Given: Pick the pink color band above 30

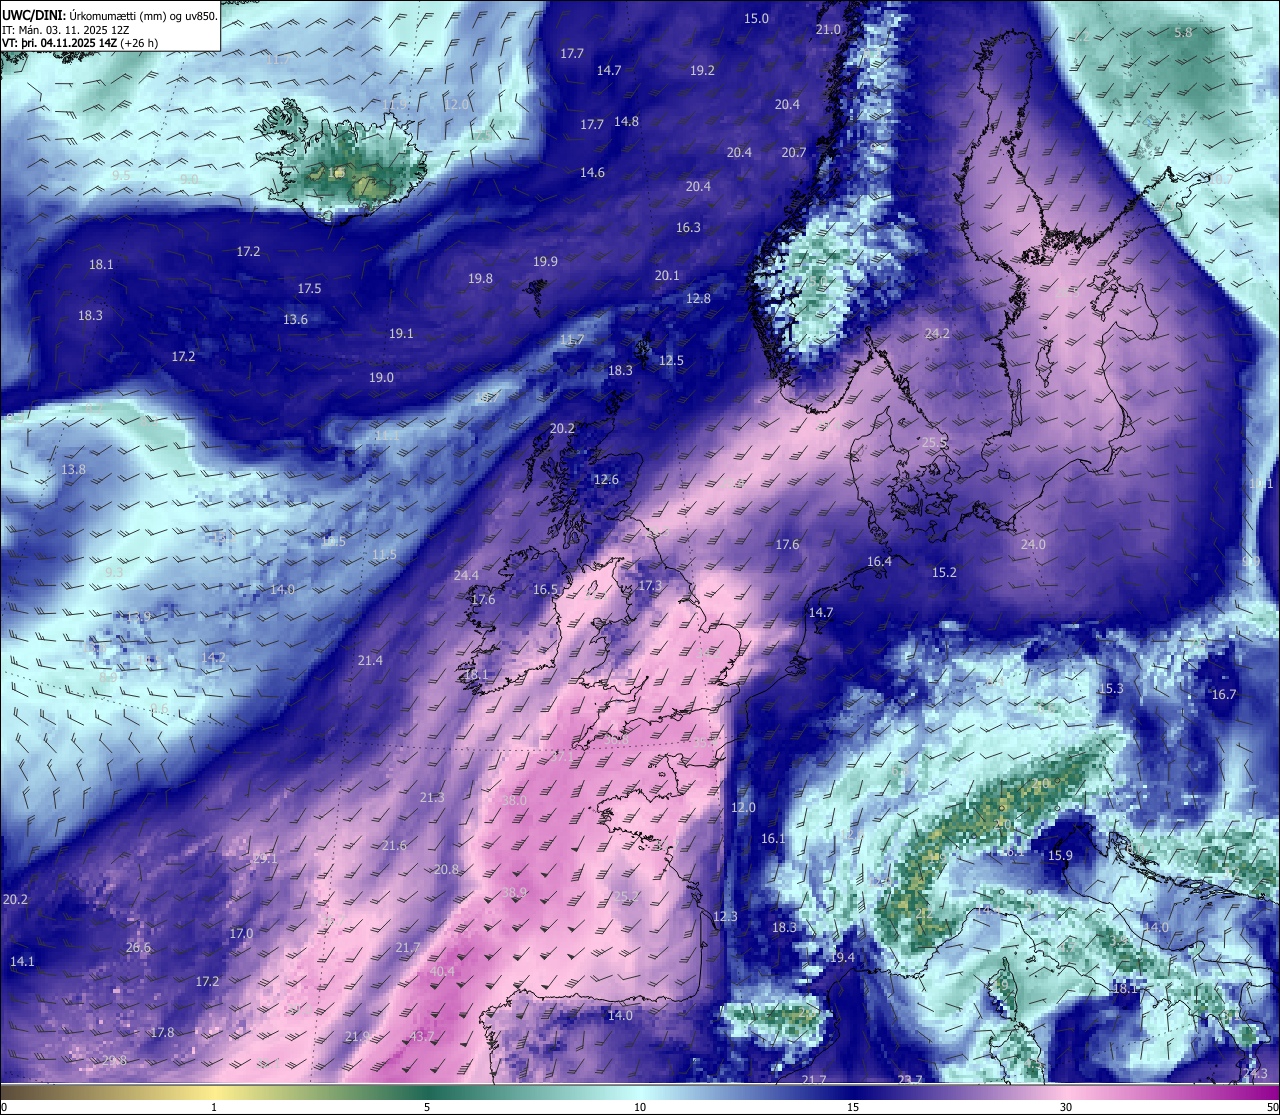Looking at the screenshot, I should point(1066,1092).
